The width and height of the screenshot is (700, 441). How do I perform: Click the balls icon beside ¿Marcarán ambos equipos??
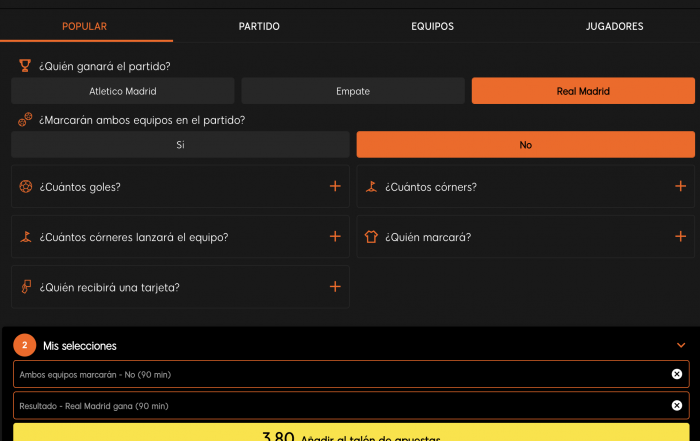point(25,119)
